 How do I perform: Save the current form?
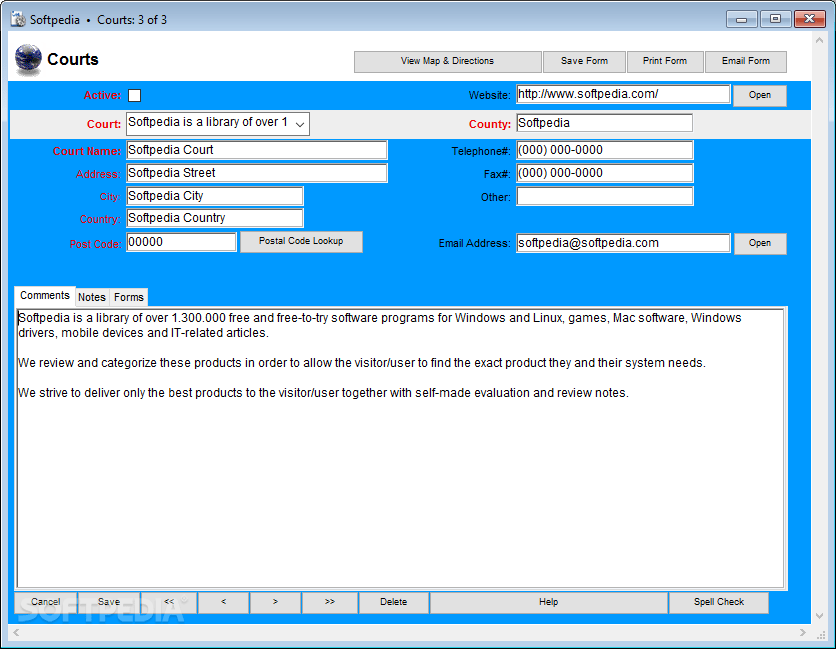584,61
